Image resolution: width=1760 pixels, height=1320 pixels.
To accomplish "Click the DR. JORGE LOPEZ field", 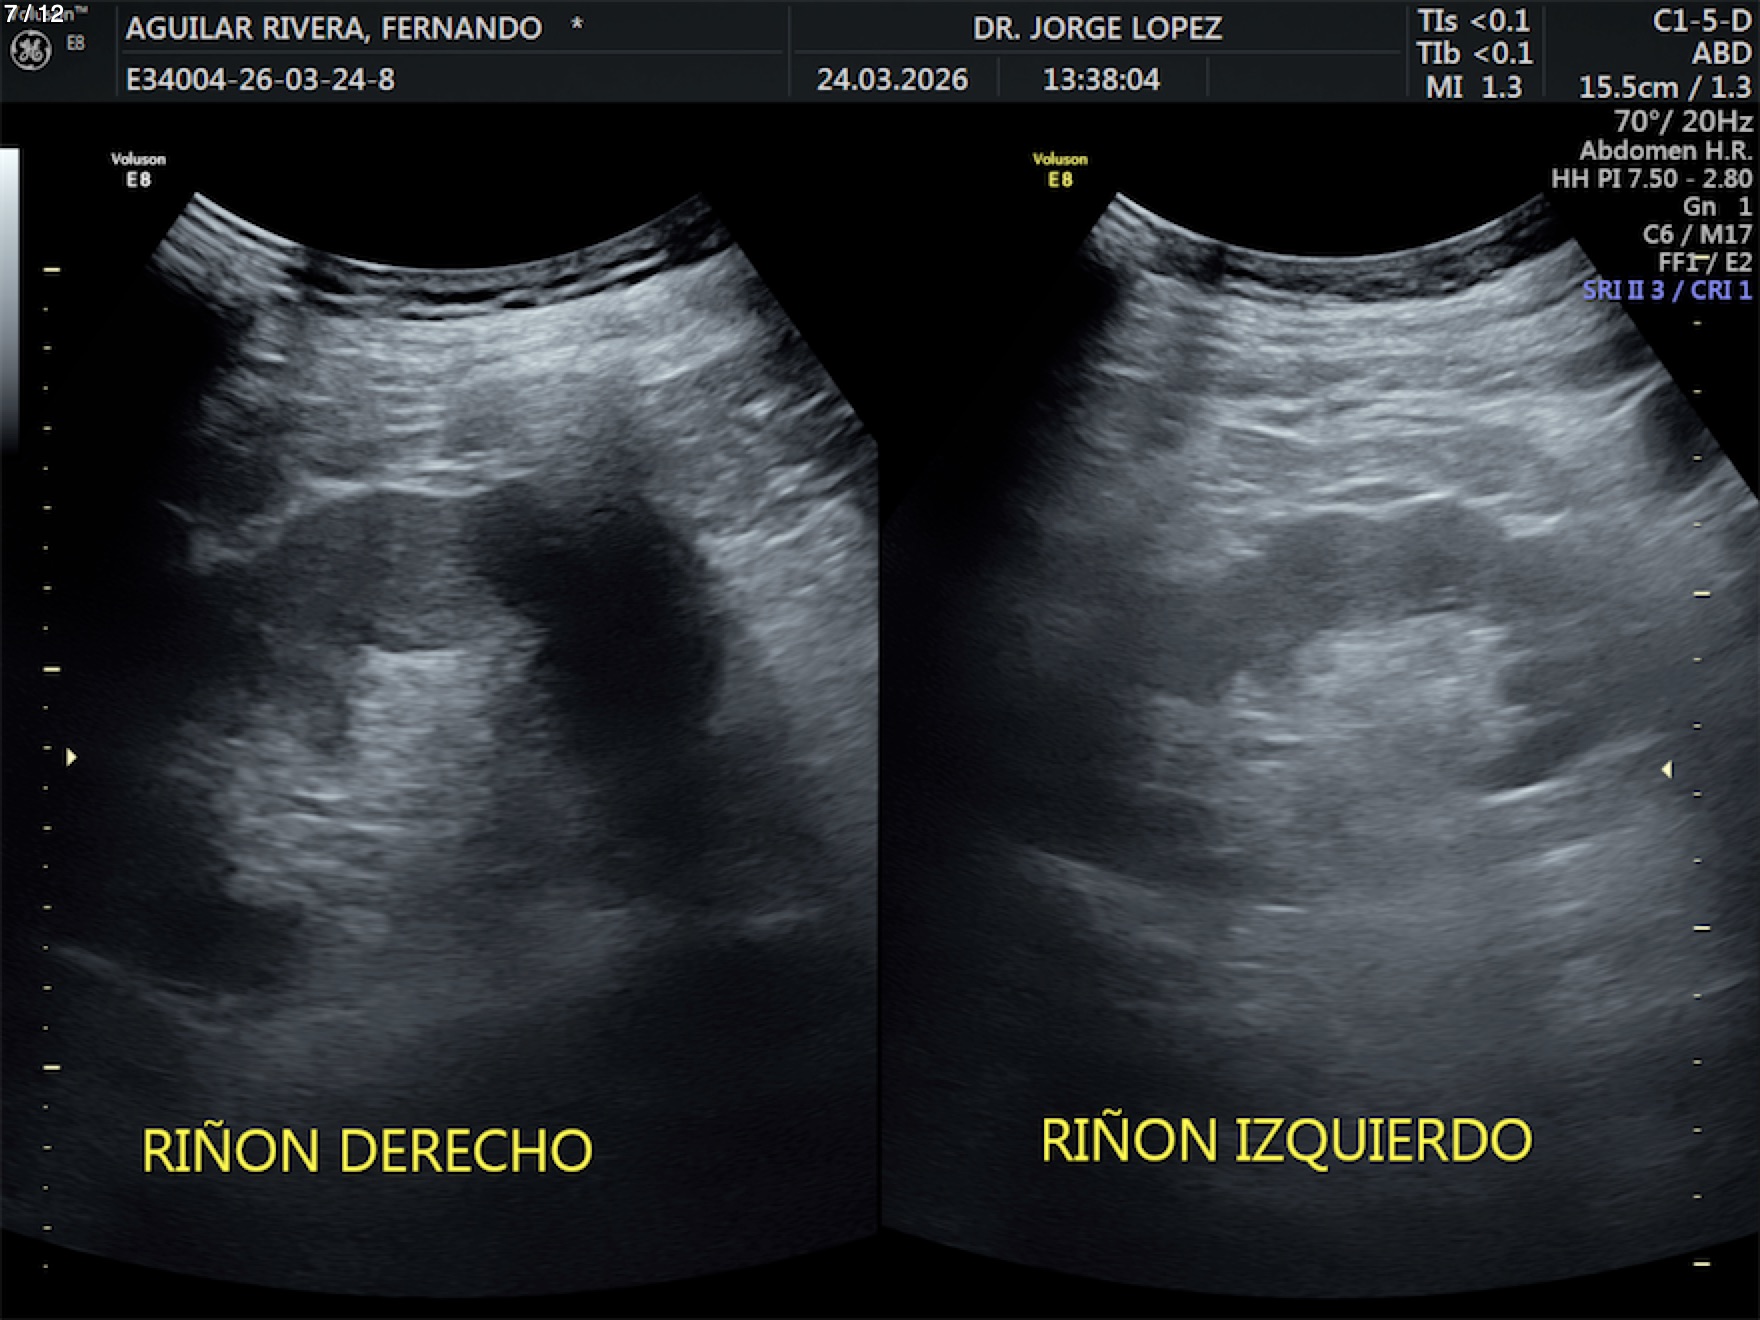I will tap(1097, 28).
